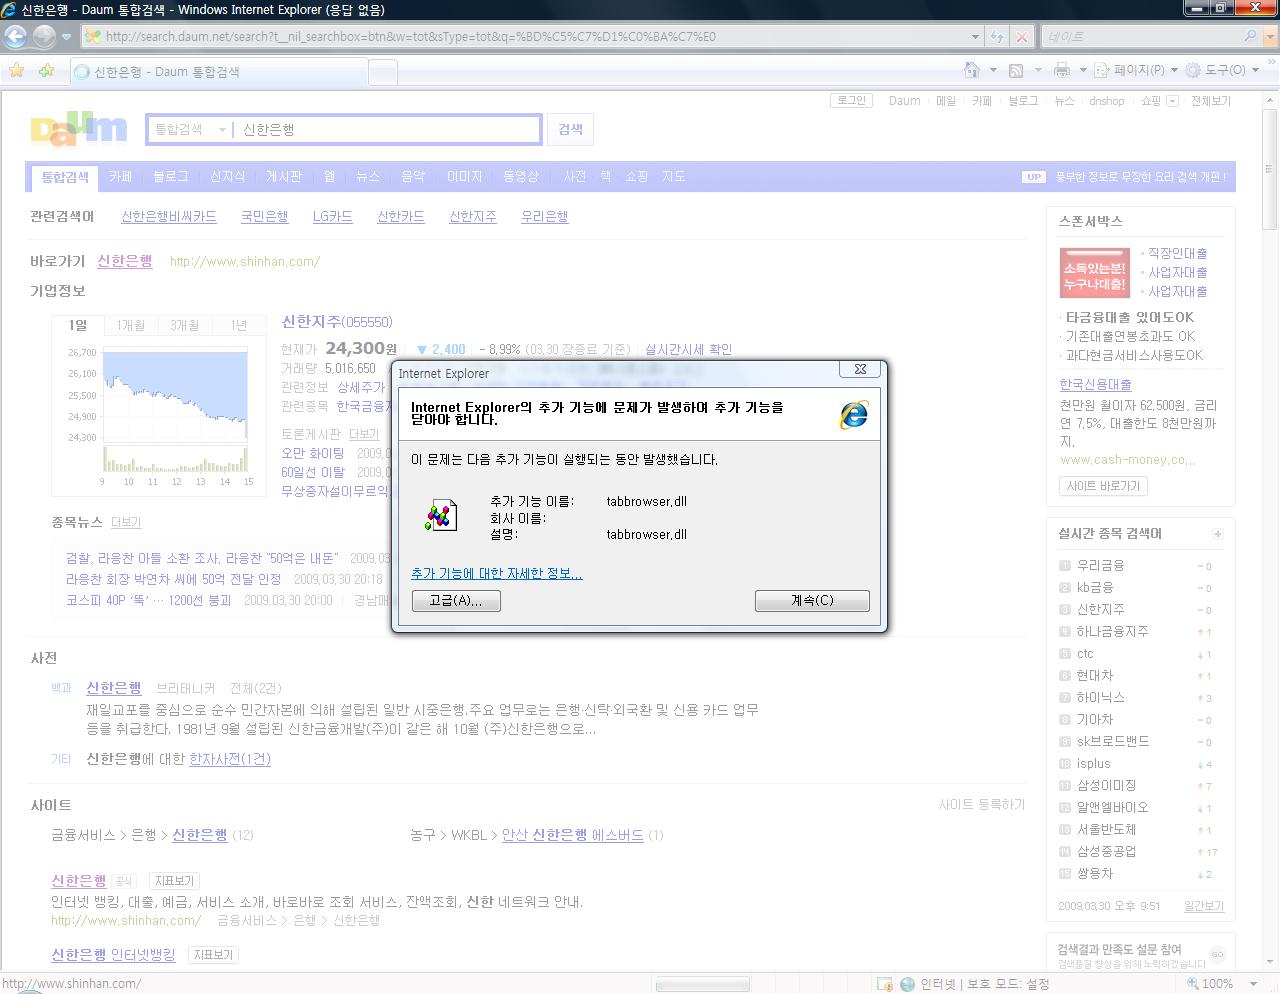
Task: Open the 실시간시세 확인 link
Action: click(x=688, y=349)
